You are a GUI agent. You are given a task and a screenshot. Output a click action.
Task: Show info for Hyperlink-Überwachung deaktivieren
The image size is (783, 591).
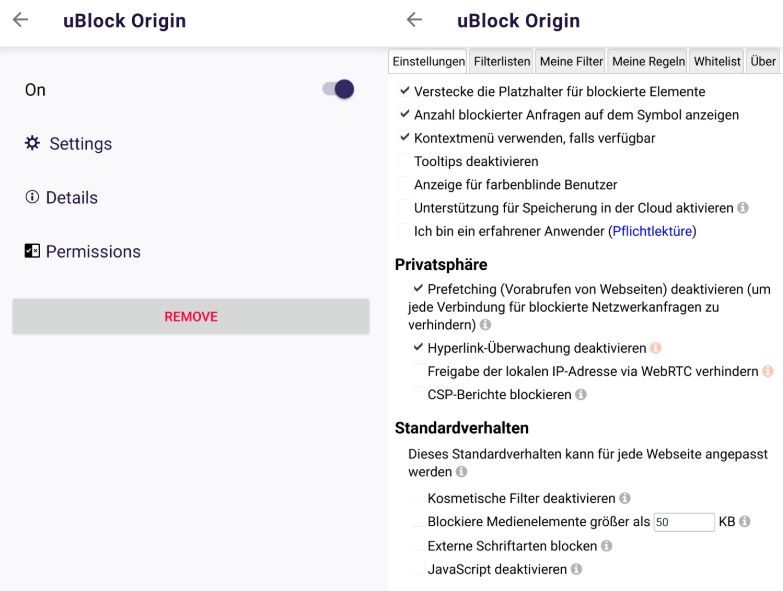[656, 348]
